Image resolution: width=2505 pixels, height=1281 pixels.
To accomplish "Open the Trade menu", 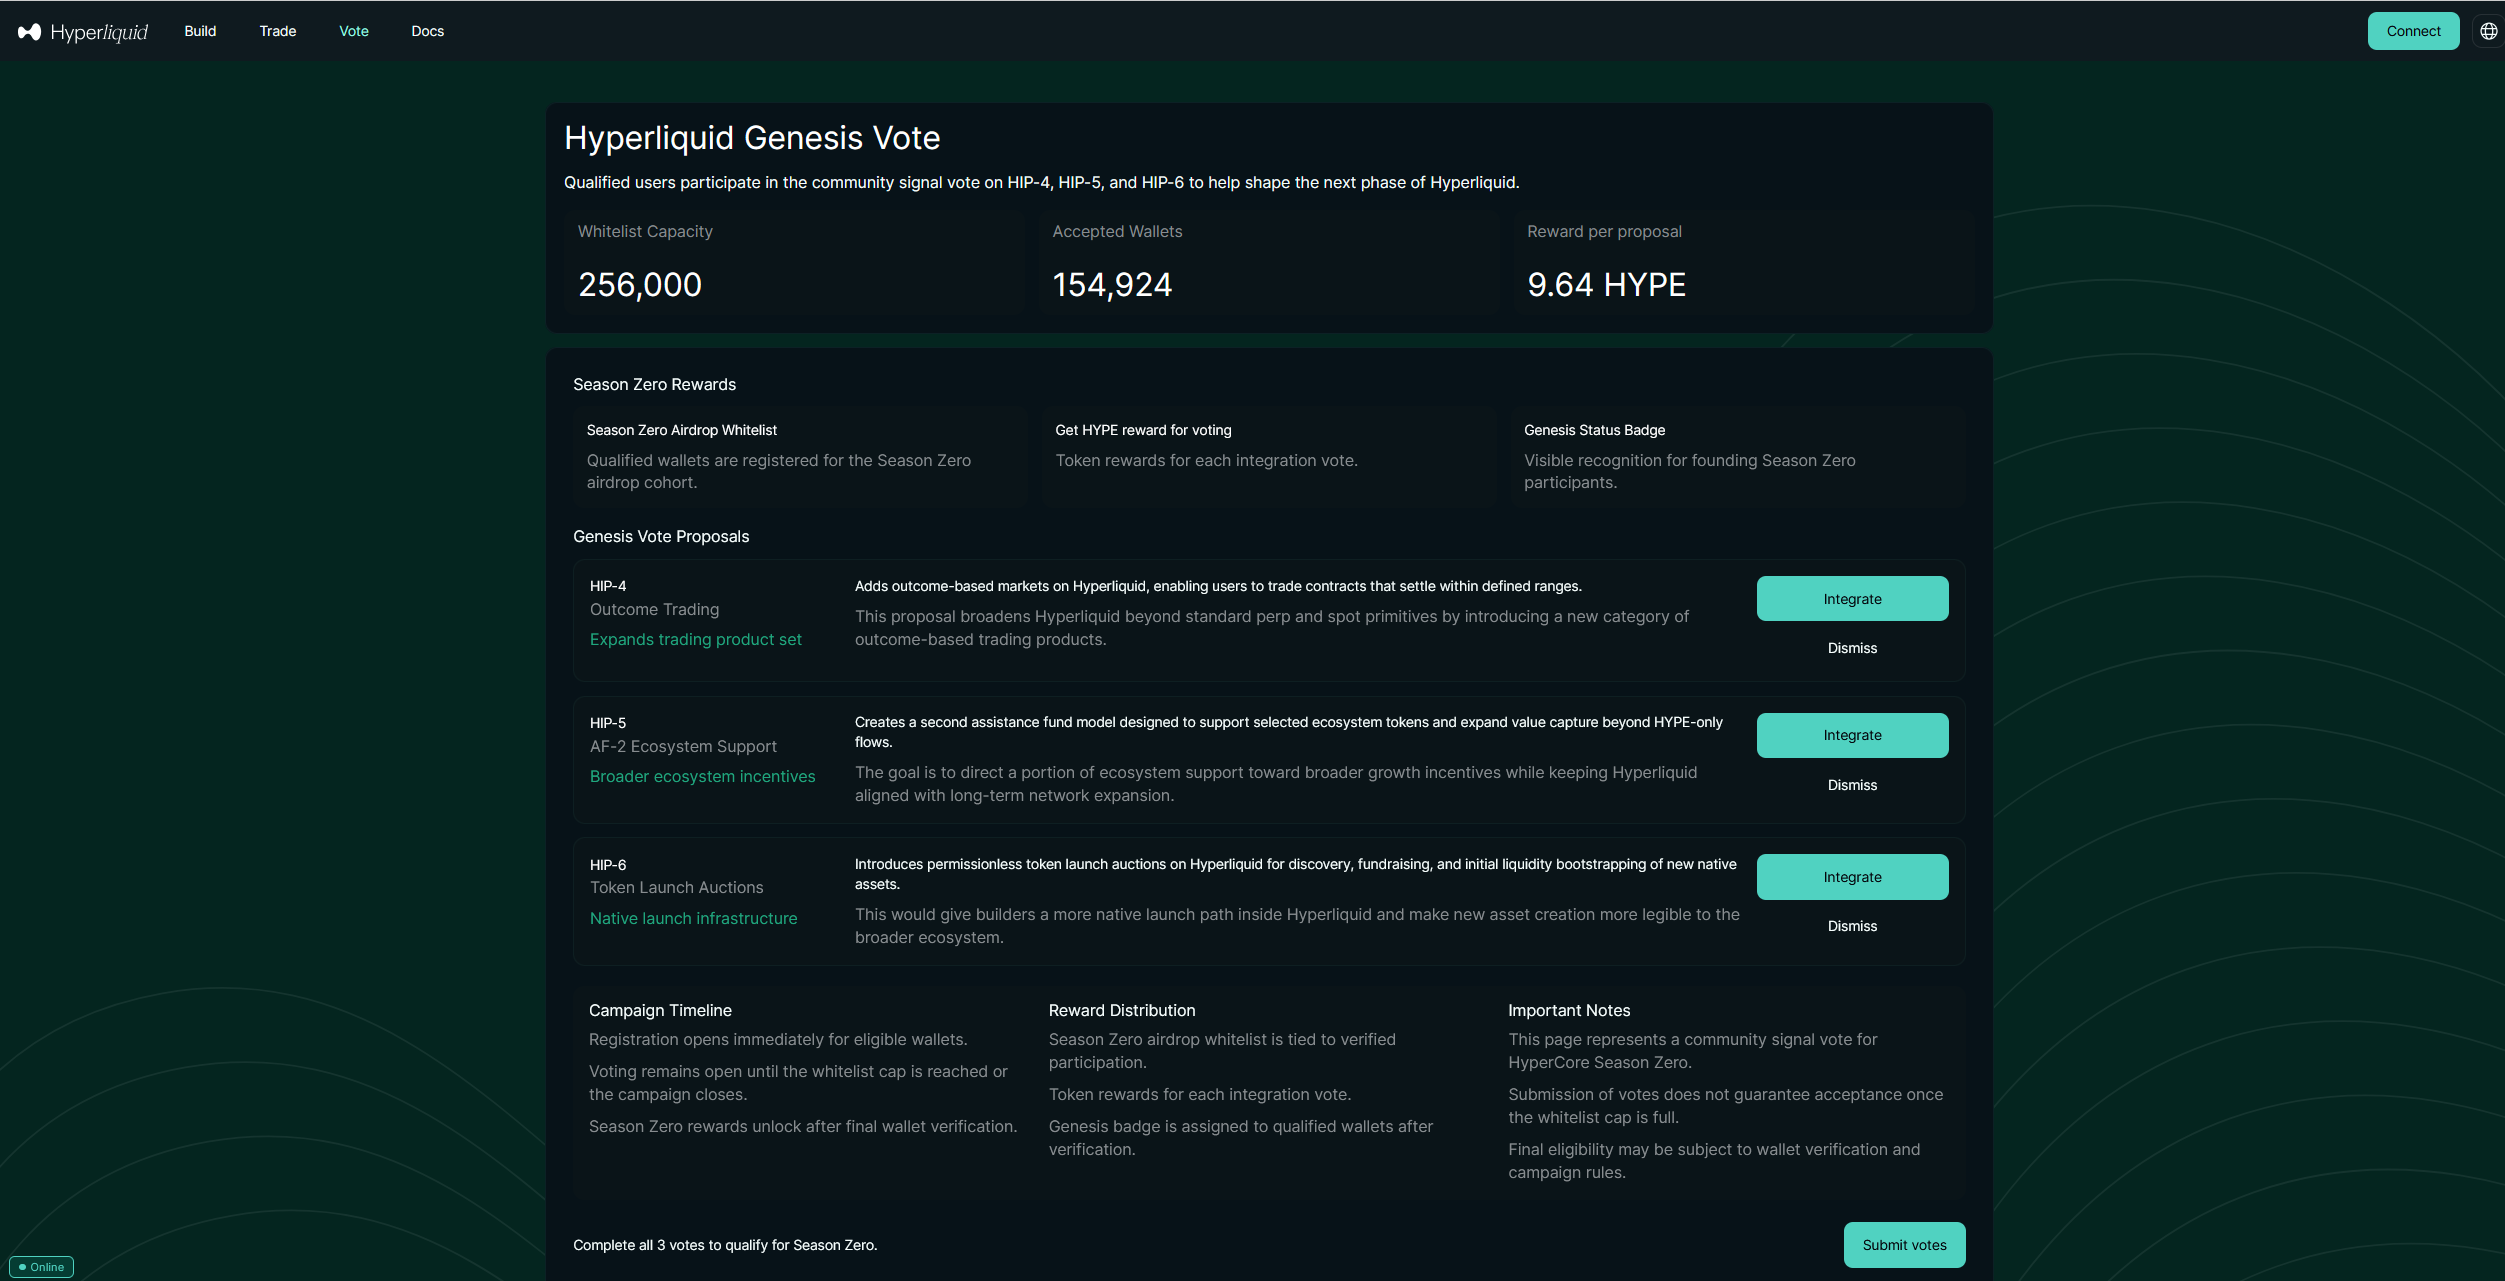I will point(278,31).
